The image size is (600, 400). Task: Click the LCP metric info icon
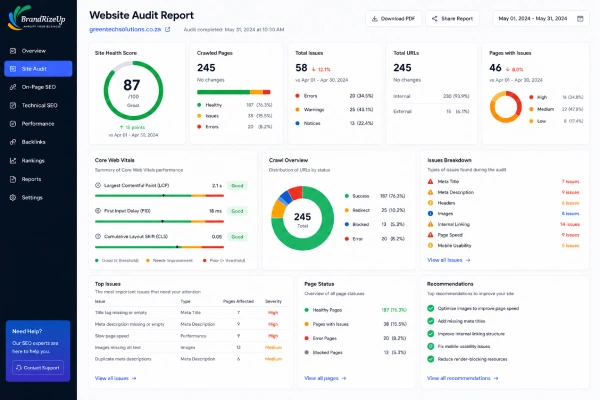pyautogui.click(x=98, y=185)
